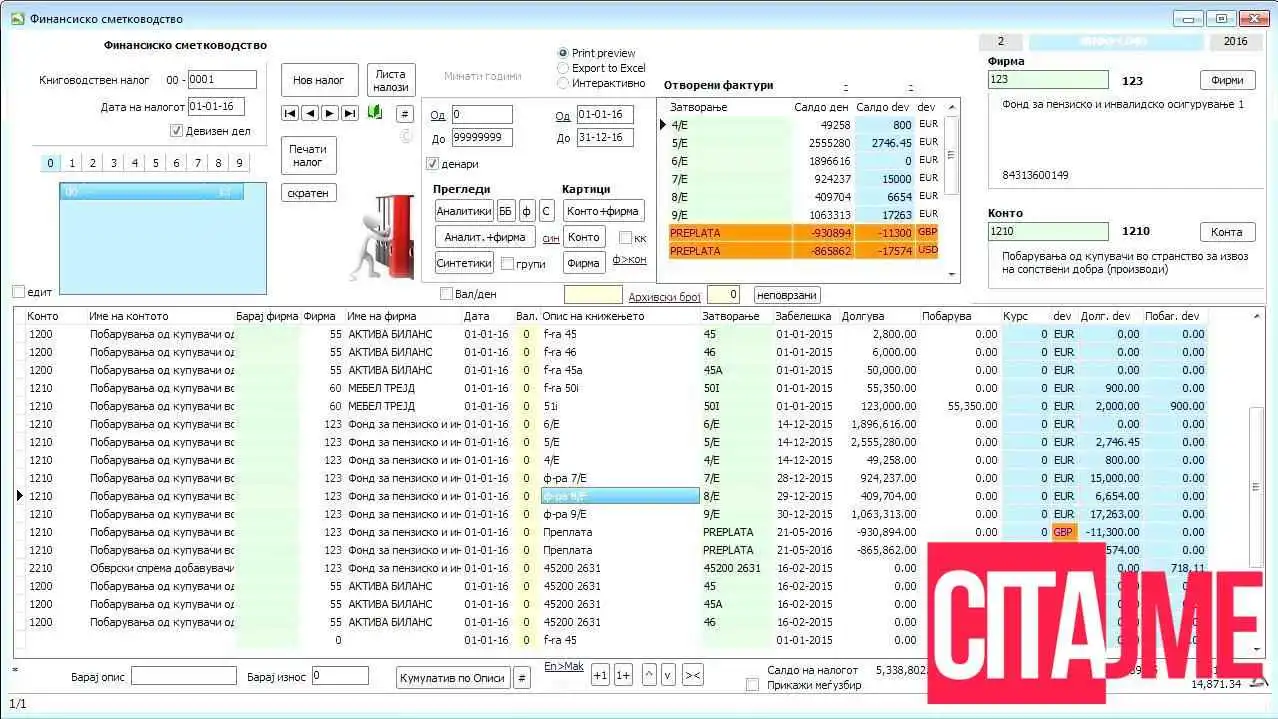Toggle the Девизен дел checkbox
1278x719 pixels.
click(177, 131)
